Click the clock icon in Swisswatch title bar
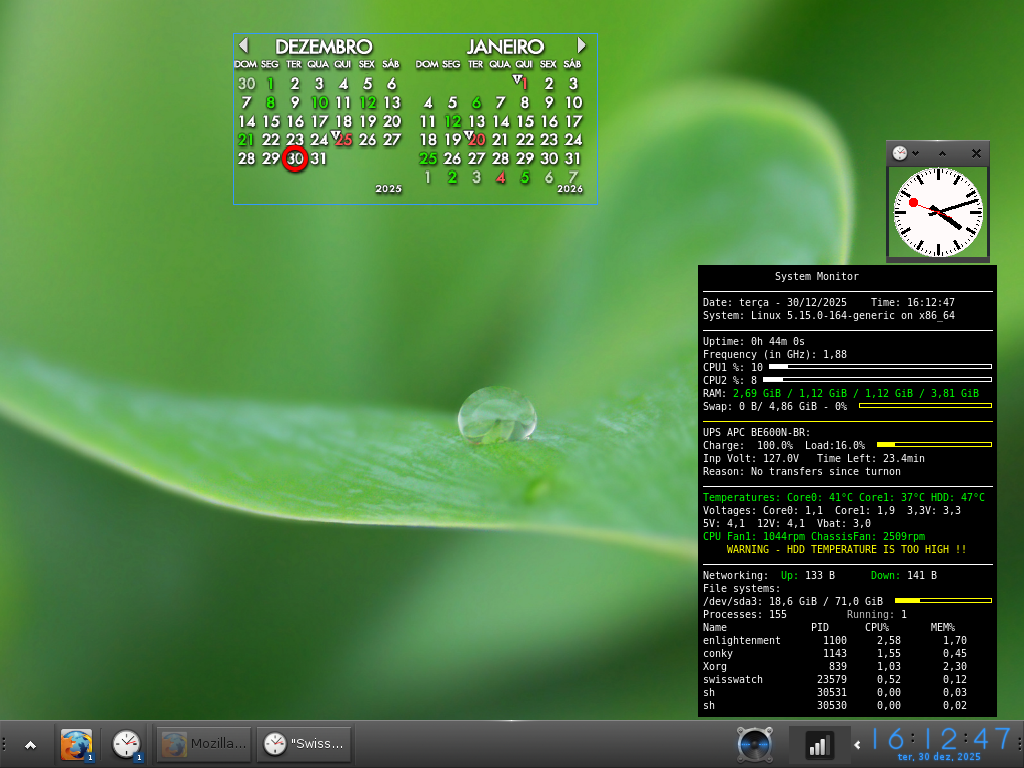The width and height of the screenshot is (1024, 768). tap(900, 153)
